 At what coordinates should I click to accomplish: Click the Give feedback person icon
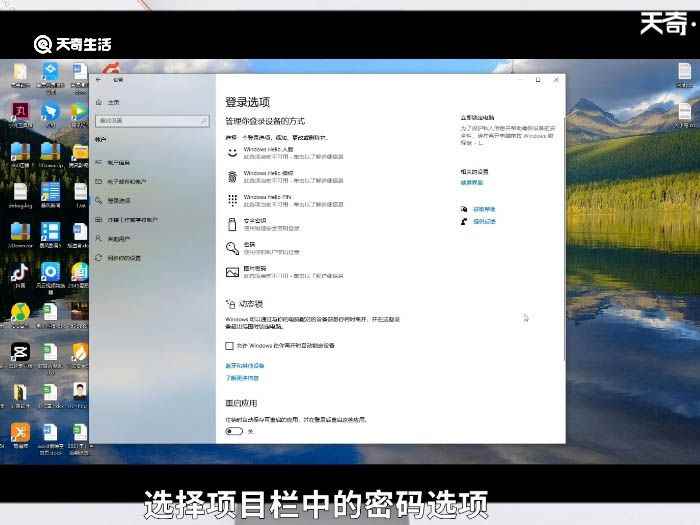(x=464, y=221)
